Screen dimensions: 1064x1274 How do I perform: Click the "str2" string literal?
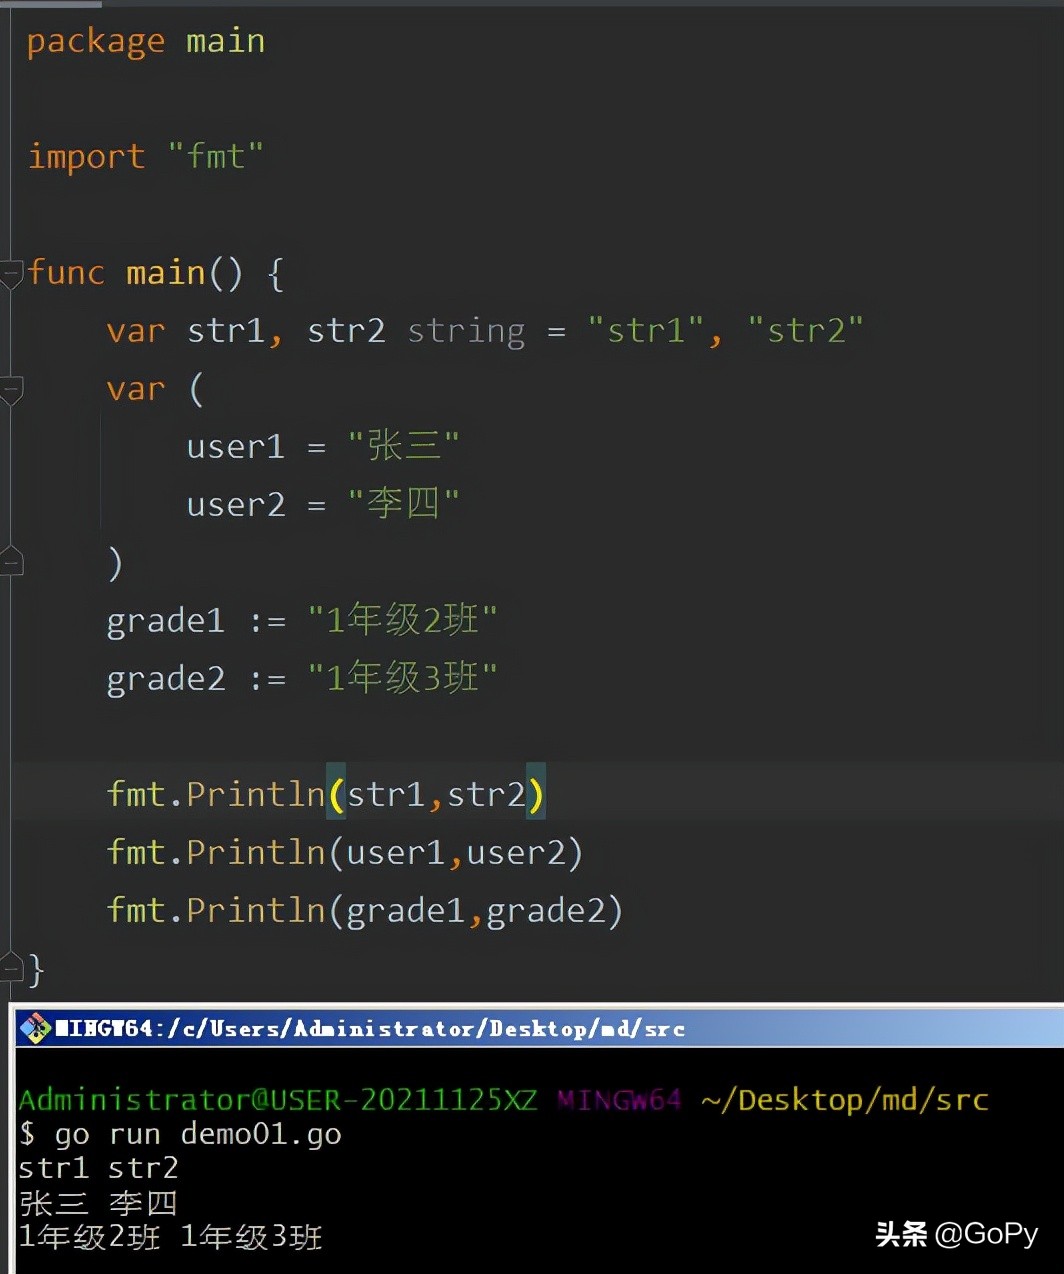click(806, 330)
